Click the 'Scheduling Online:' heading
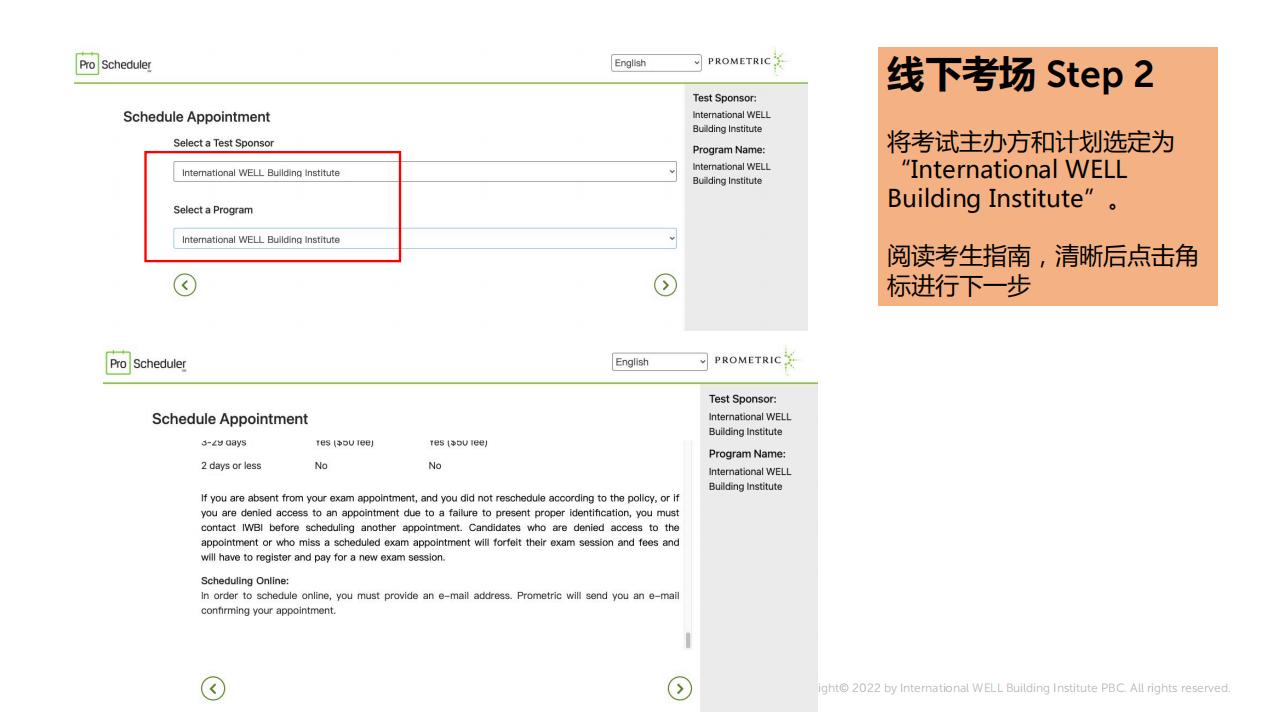This screenshot has height=720, width=1280. click(x=245, y=581)
